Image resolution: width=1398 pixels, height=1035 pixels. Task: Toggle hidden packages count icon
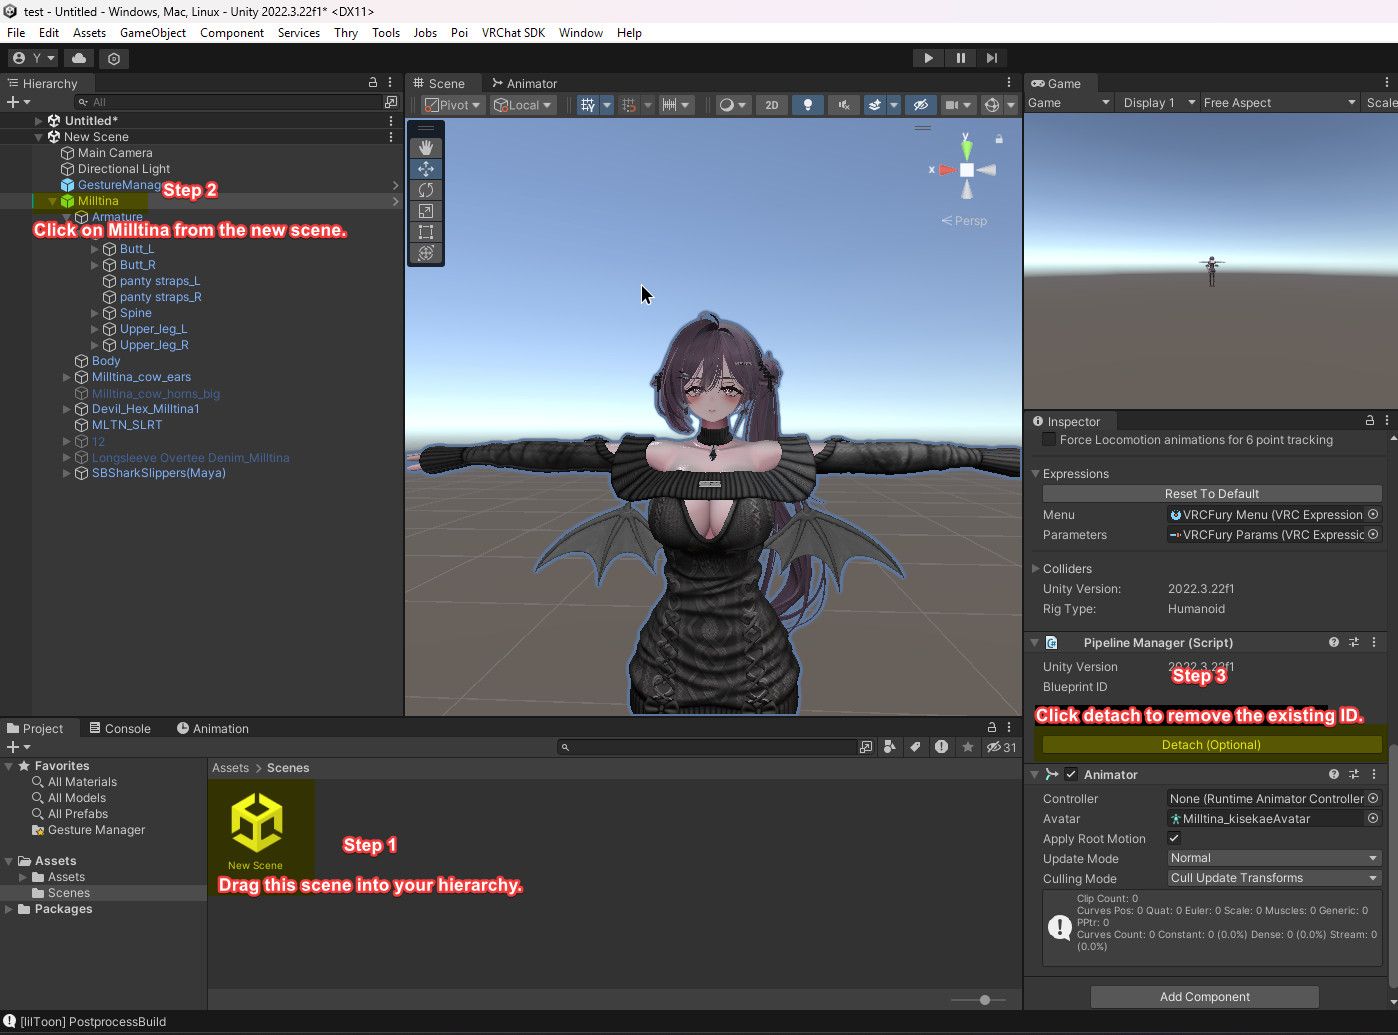[x=1001, y=747]
